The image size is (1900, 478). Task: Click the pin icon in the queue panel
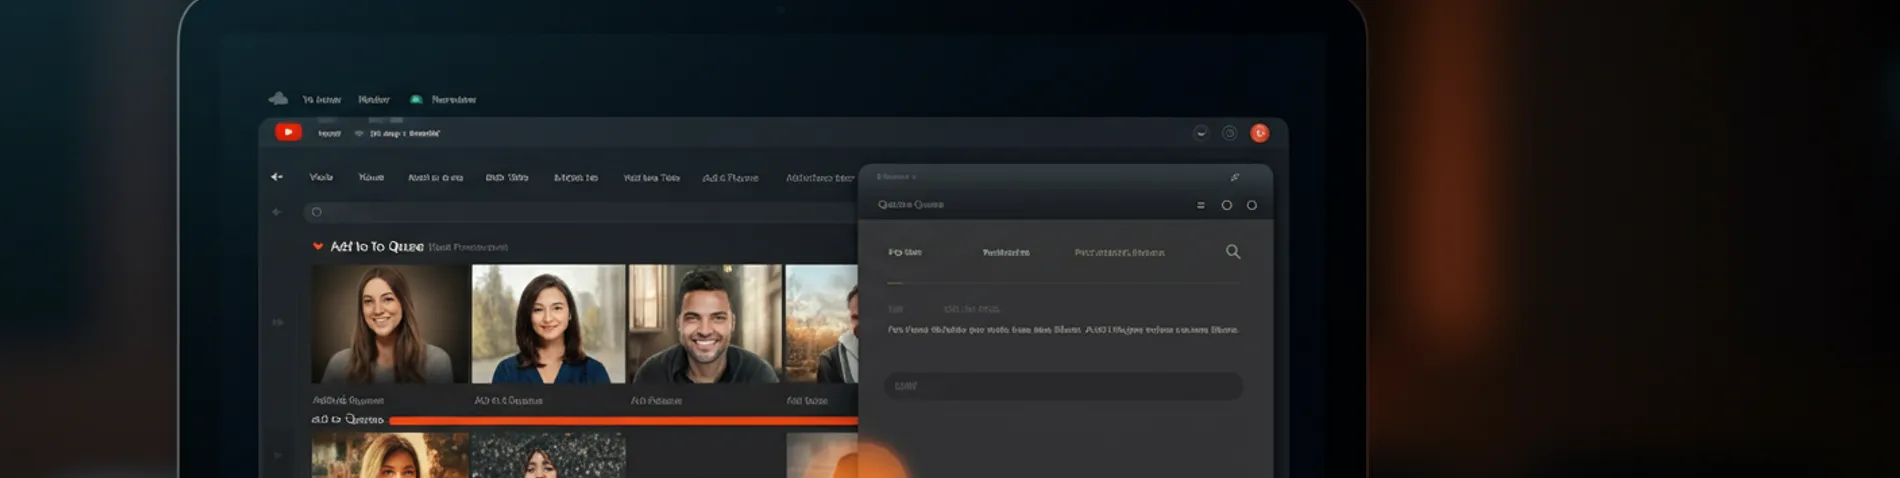pos(1235,177)
